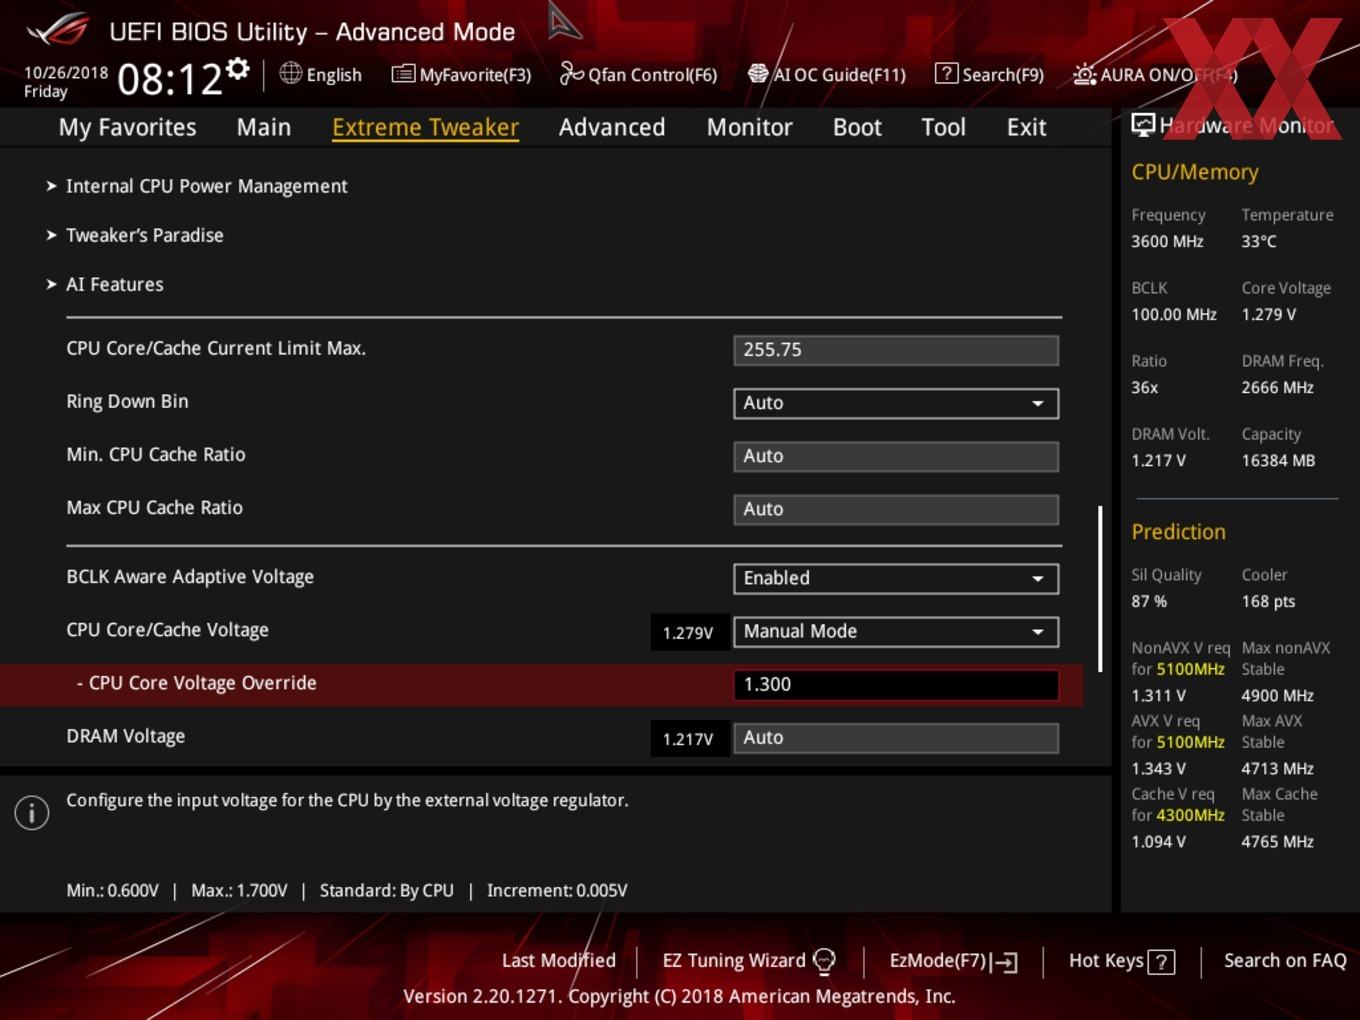Click the Max CPU Cache Ratio field

pos(896,509)
